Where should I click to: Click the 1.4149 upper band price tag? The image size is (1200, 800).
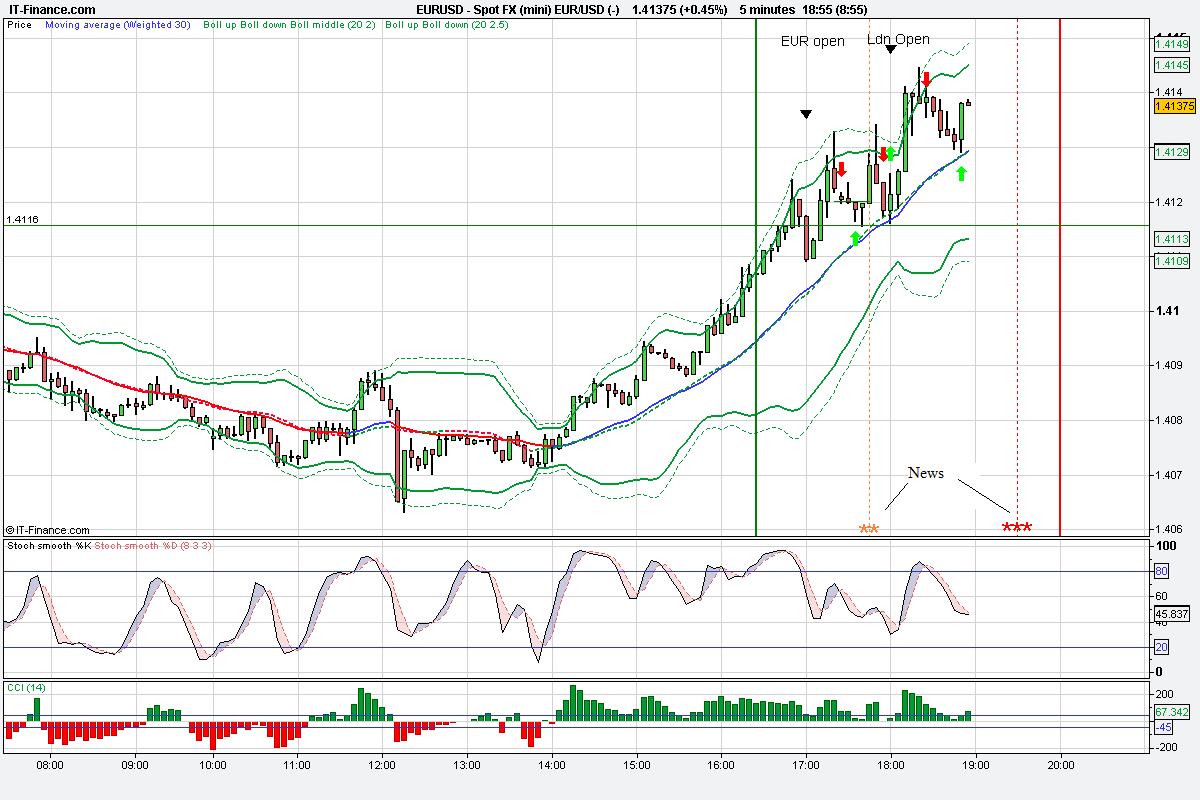(1171, 44)
